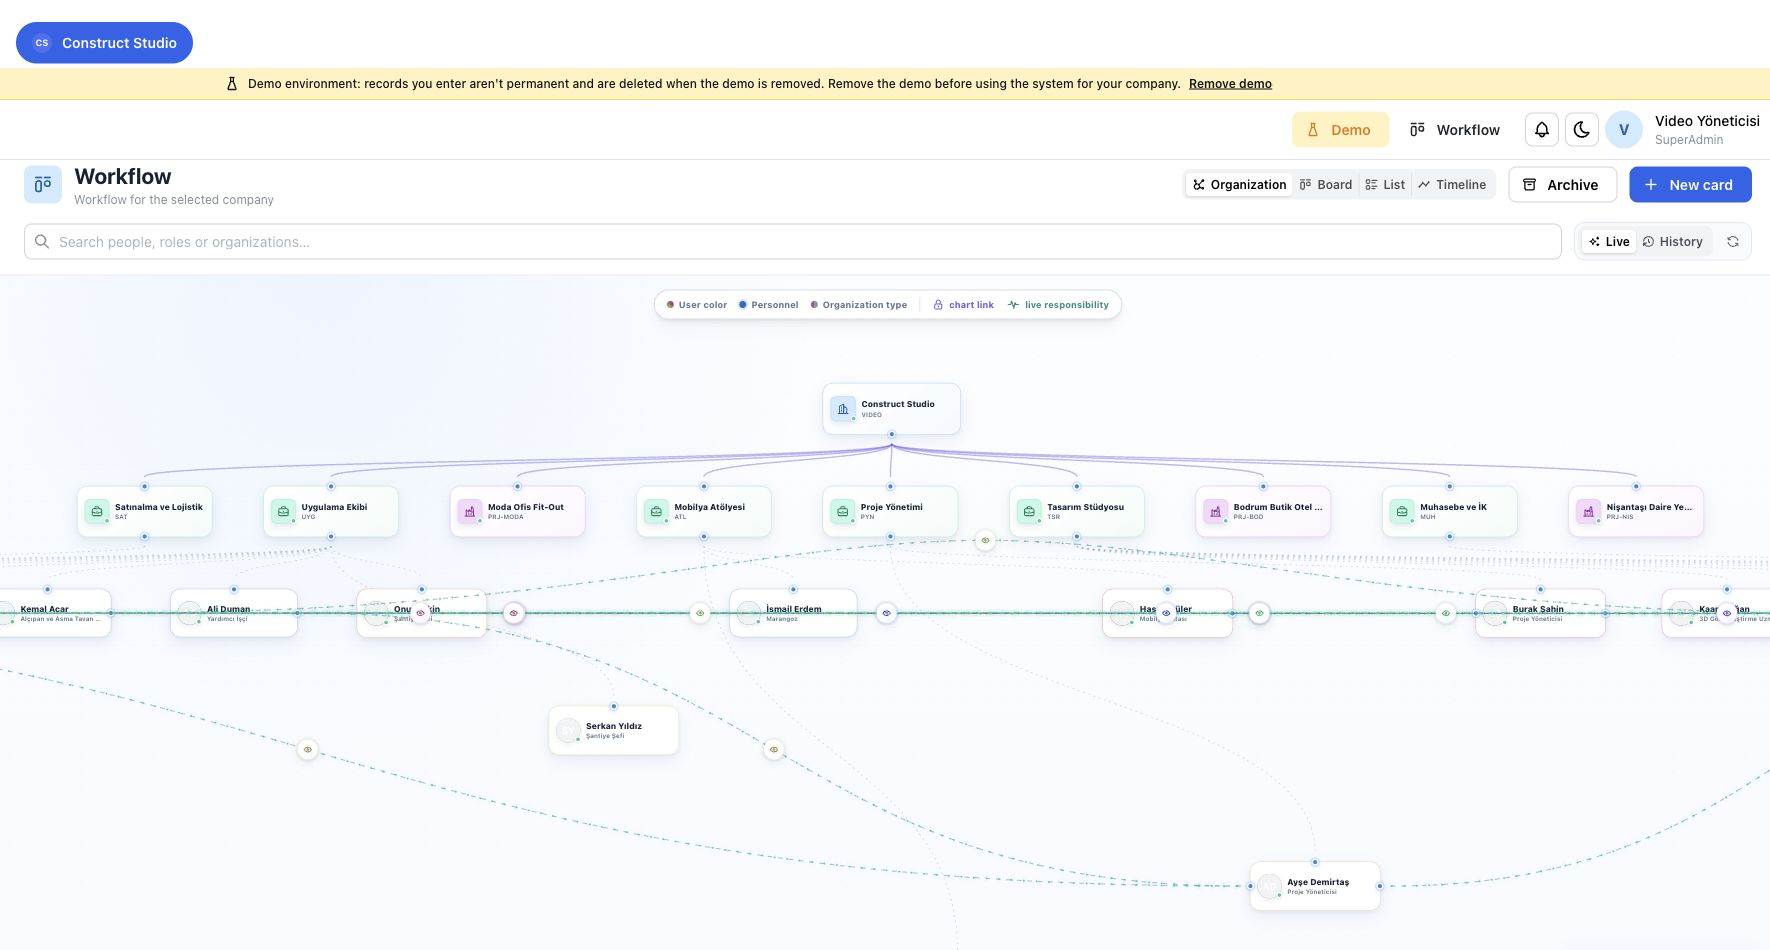Image resolution: width=1770 pixels, height=950 pixels.
Task: Click the briefcase icon on Mobilya Atölyesi
Action: [x=656, y=512]
